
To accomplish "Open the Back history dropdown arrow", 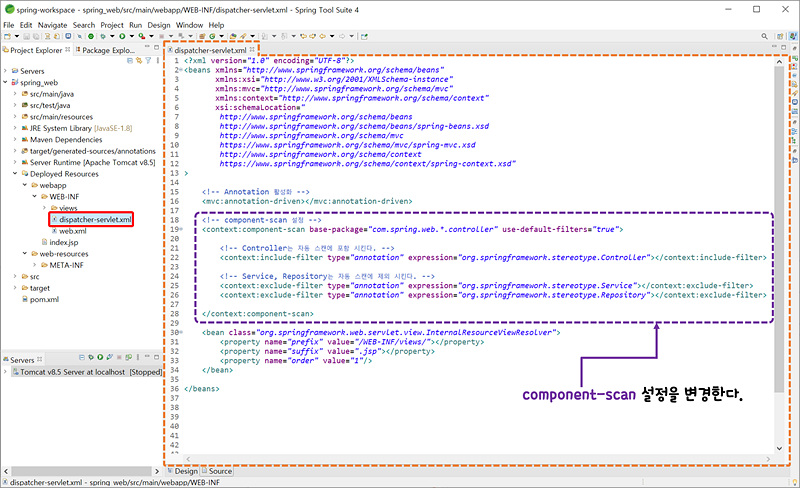I will click(332, 36).
